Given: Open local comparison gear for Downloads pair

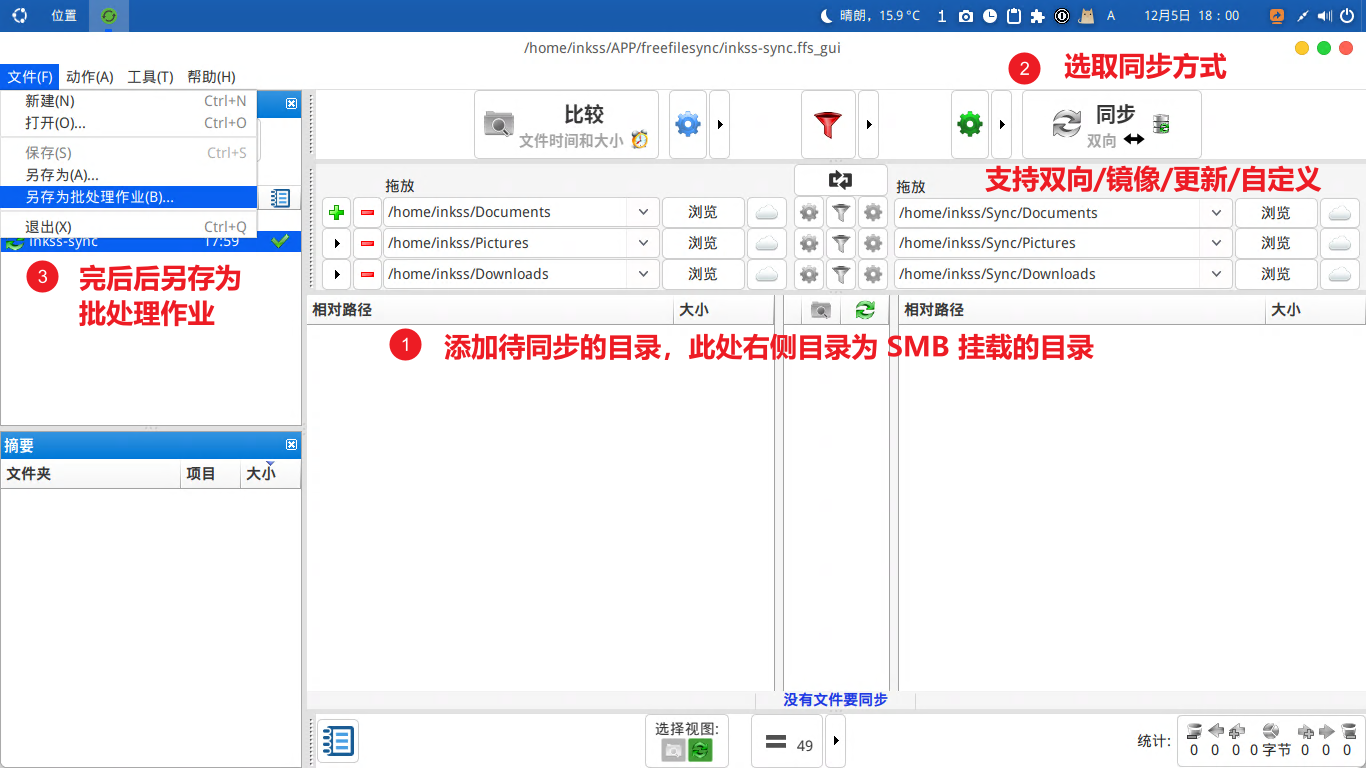Looking at the screenshot, I should click(x=809, y=274).
